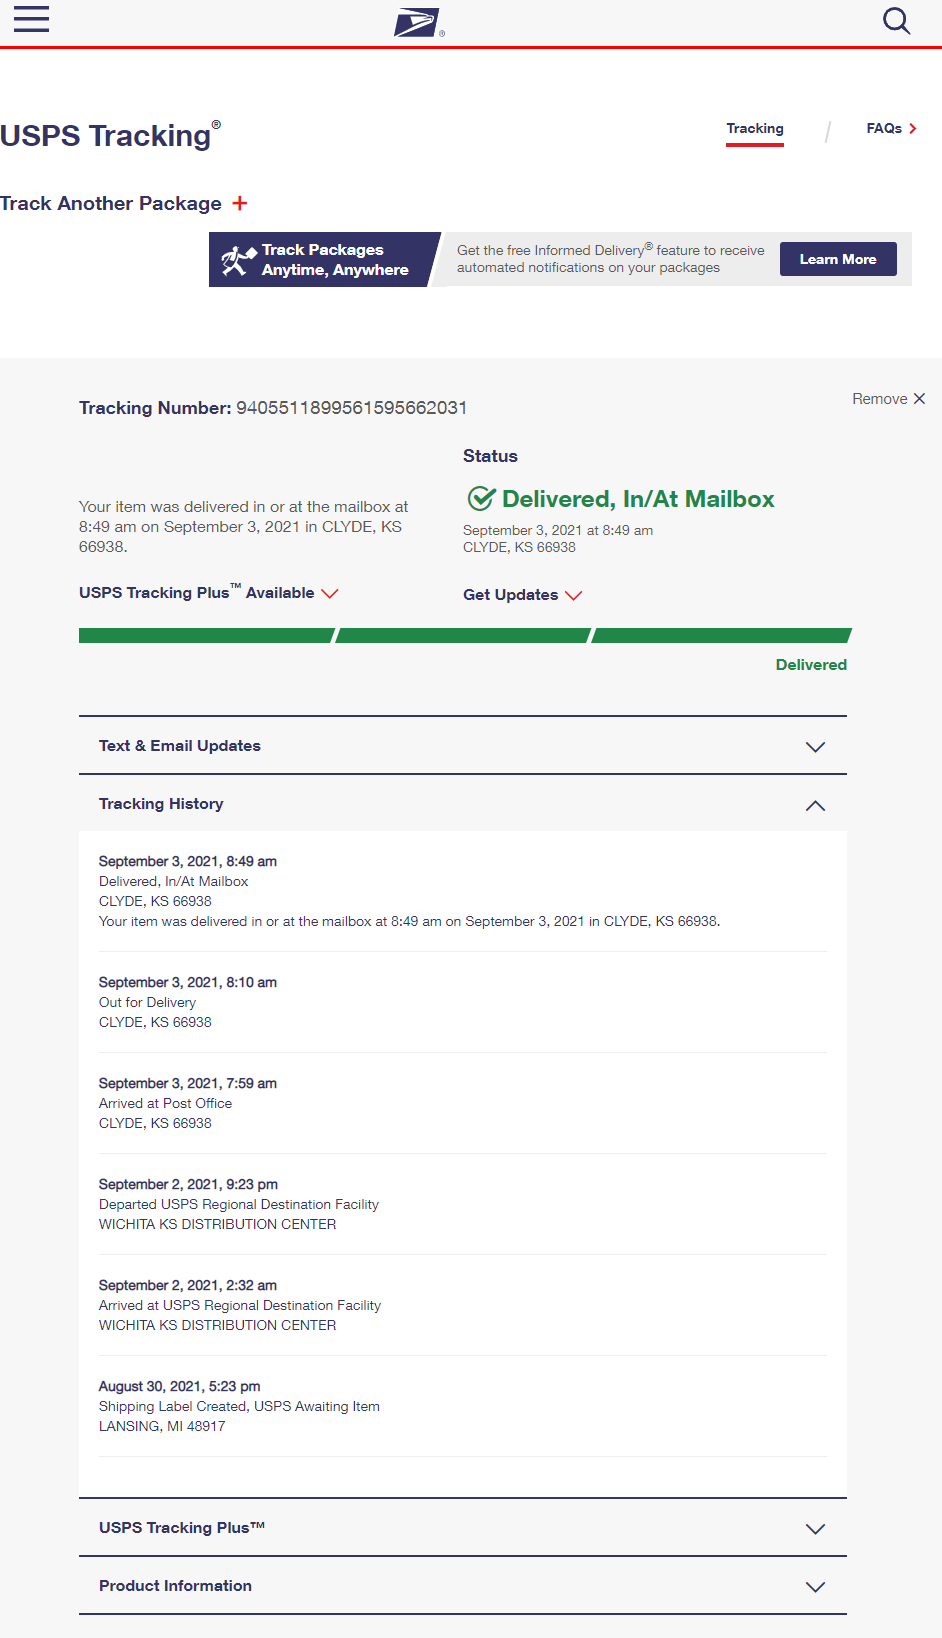Expand the Text & Email Updates section
The image size is (942, 1638).
(x=815, y=747)
